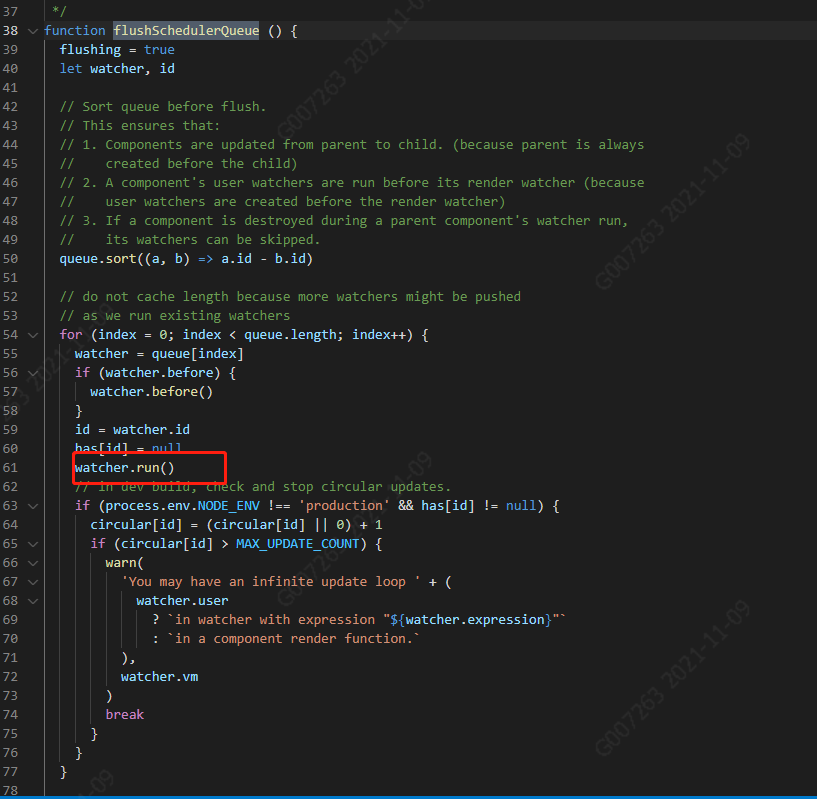
Task: Click watcher.user on line 68
Action: [x=182, y=601]
